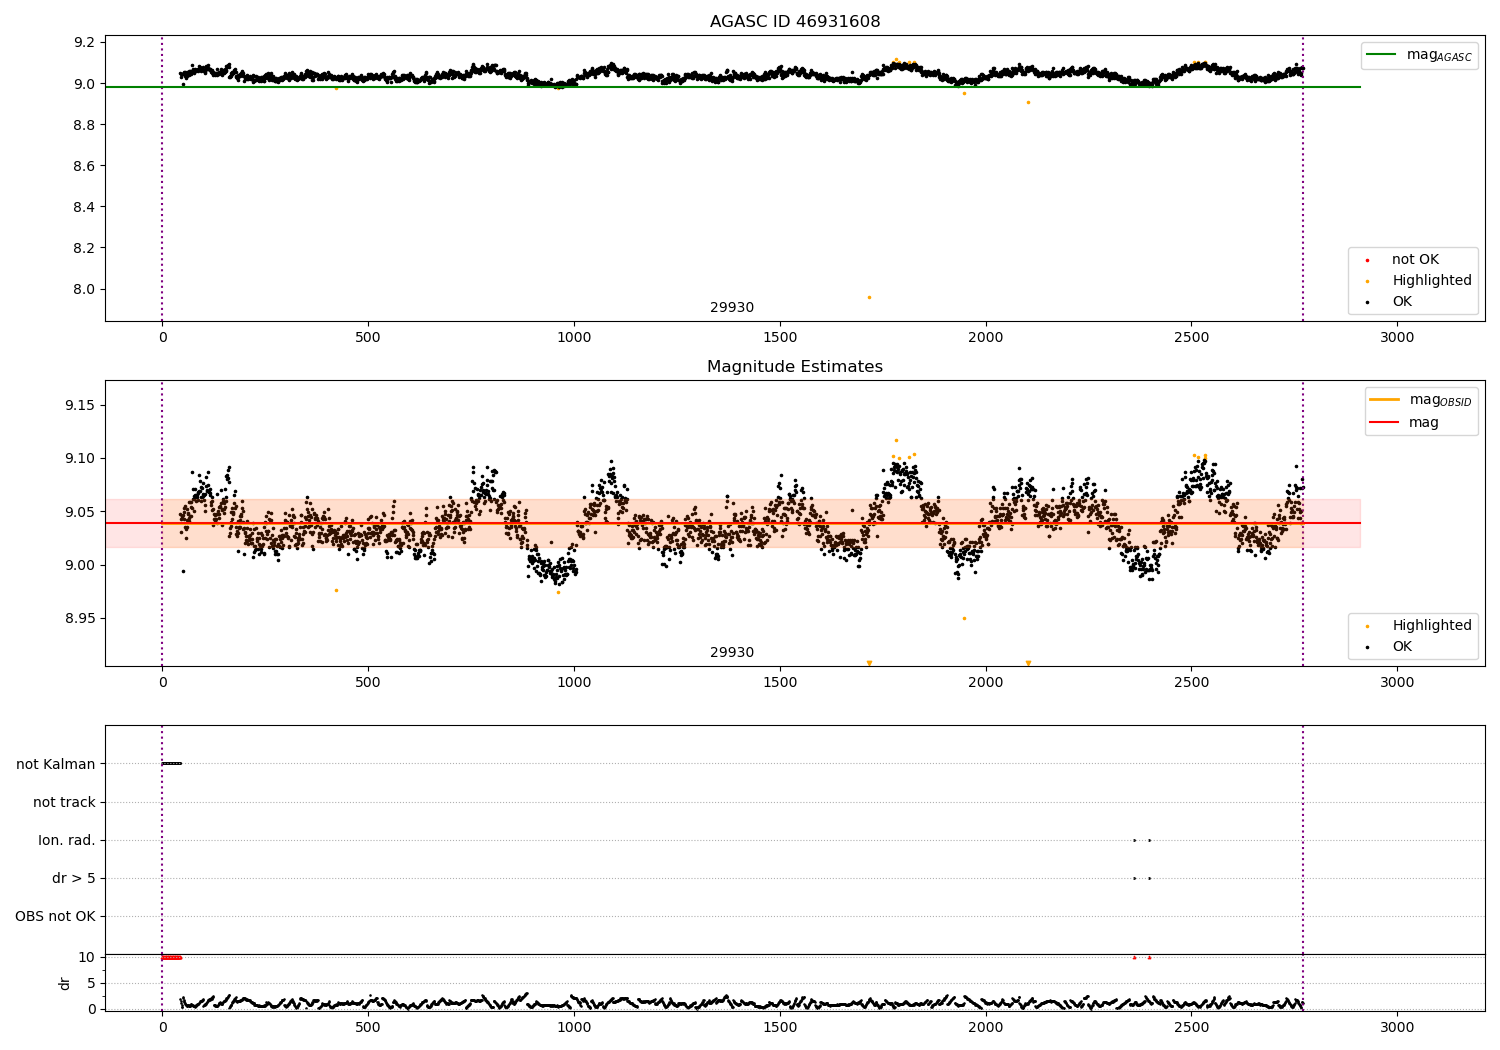Click the orange point at 8.95 near x=1950
Image resolution: width=1500 pixels, height=1050 pixels.
964,618
